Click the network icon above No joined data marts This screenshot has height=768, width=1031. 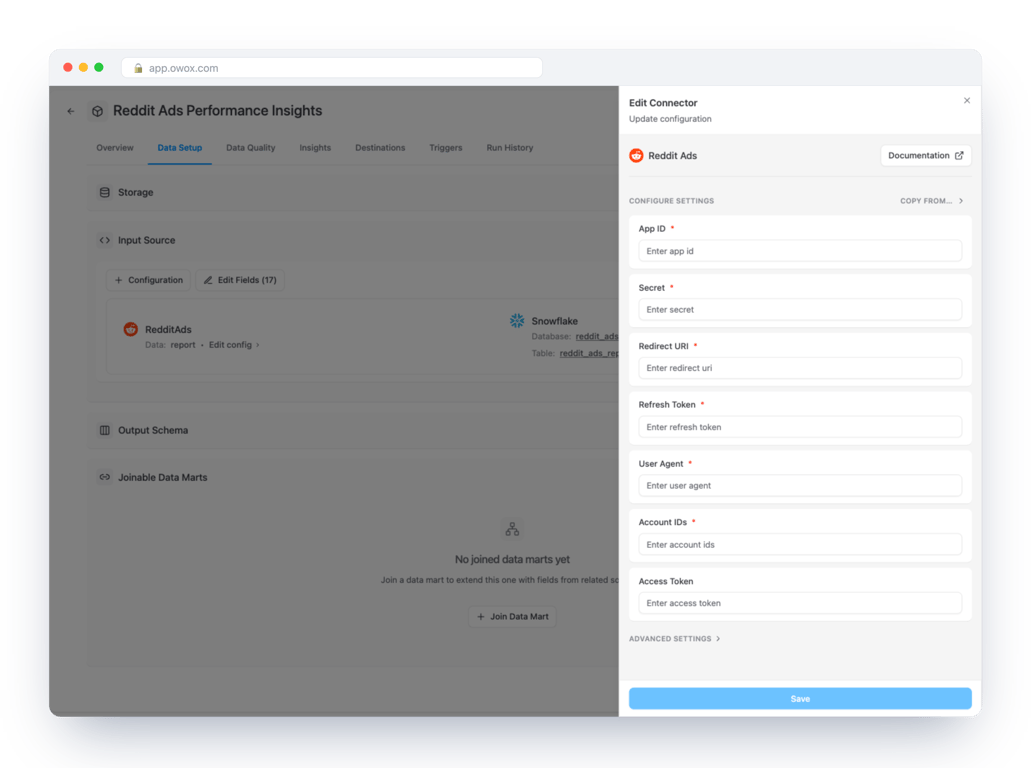coord(512,529)
